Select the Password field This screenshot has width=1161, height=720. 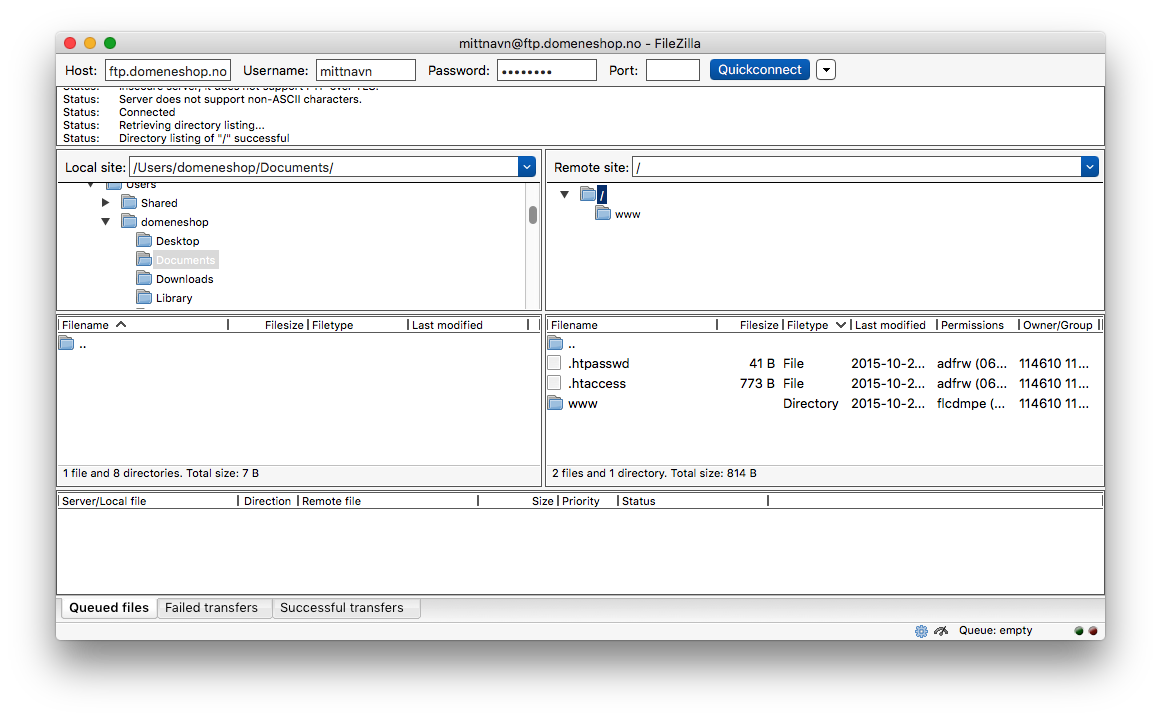tap(546, 70)
